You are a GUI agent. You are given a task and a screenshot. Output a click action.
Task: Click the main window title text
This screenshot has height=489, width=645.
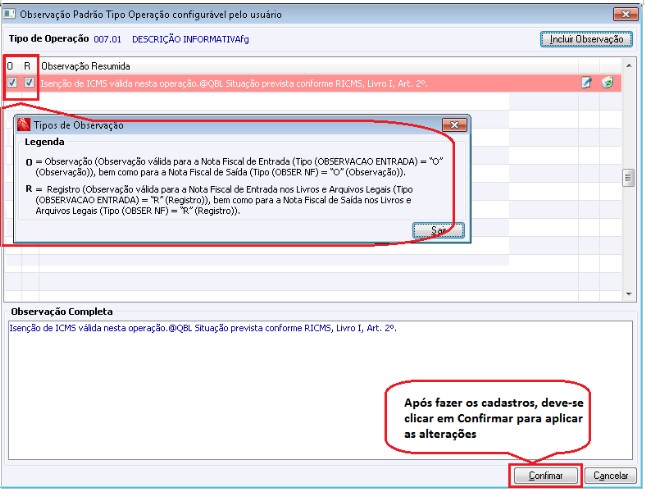(151, 14)
